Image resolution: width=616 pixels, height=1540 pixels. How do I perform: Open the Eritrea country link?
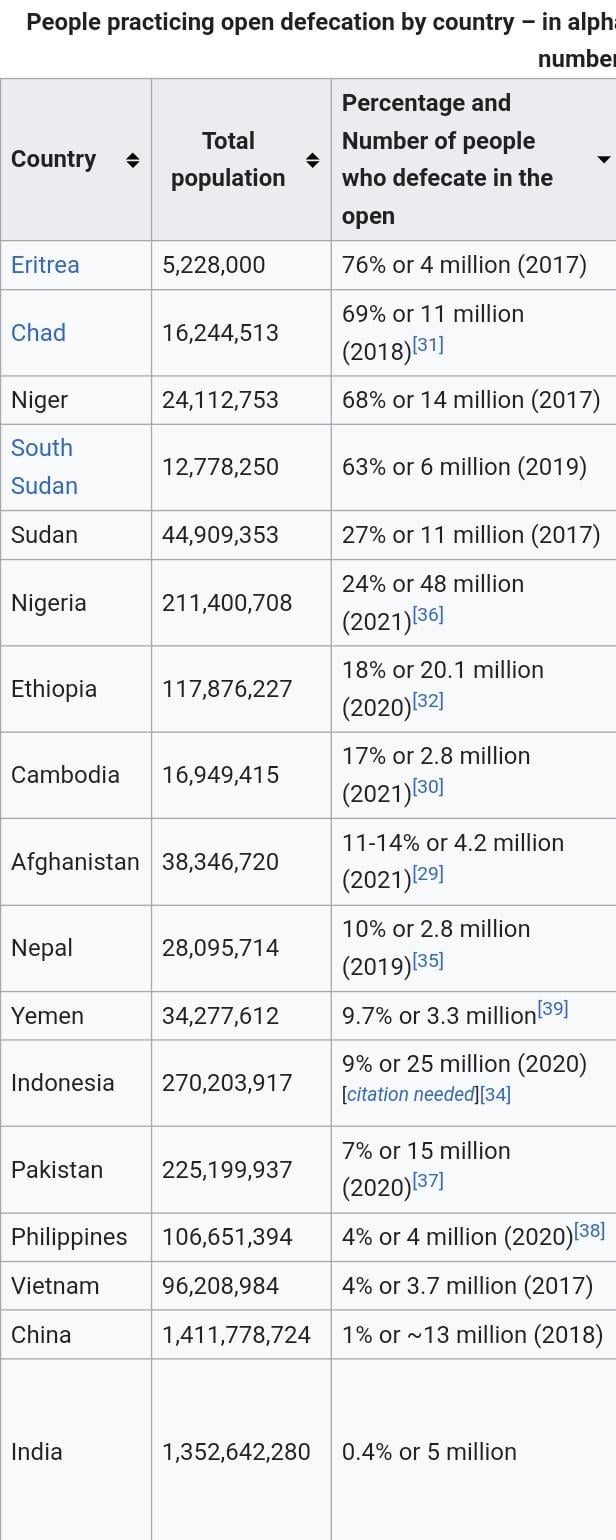click(x=45, y=265)
